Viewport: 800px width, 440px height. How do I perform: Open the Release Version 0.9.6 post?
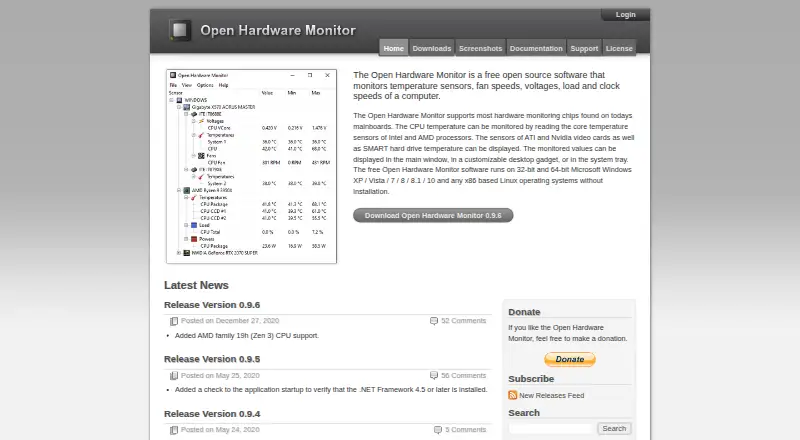point(212,305)
